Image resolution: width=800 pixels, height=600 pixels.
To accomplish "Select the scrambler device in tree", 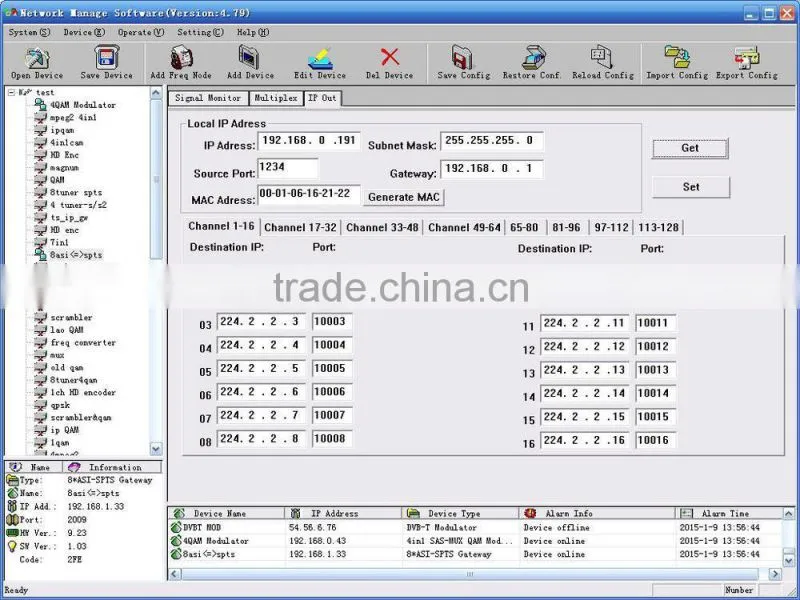I will 71,317.
